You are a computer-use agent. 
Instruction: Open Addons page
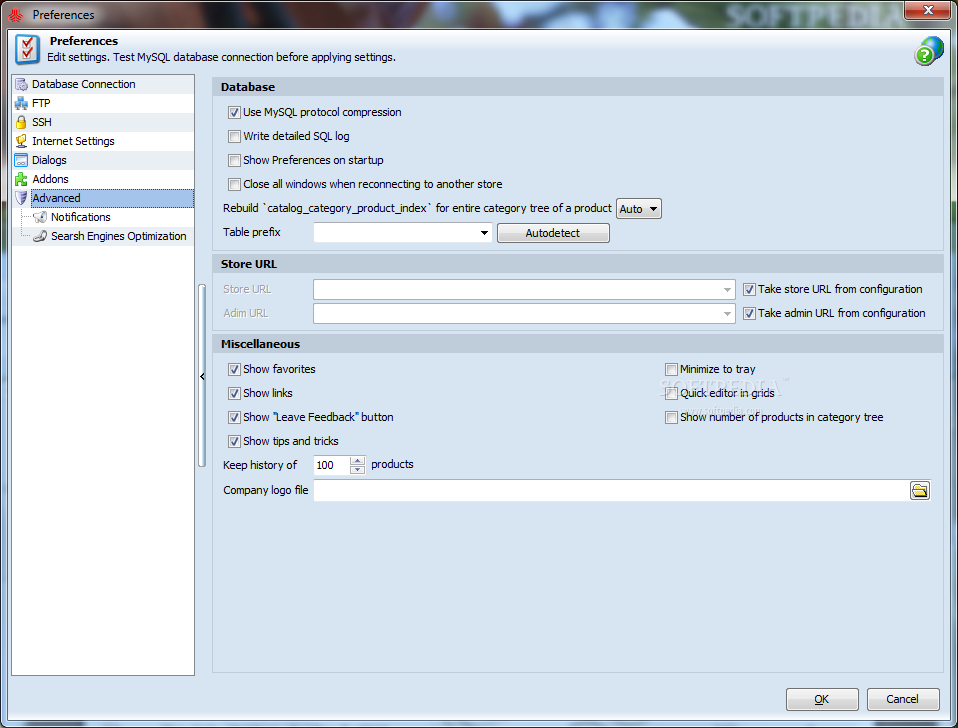click(x=50, y=179)
